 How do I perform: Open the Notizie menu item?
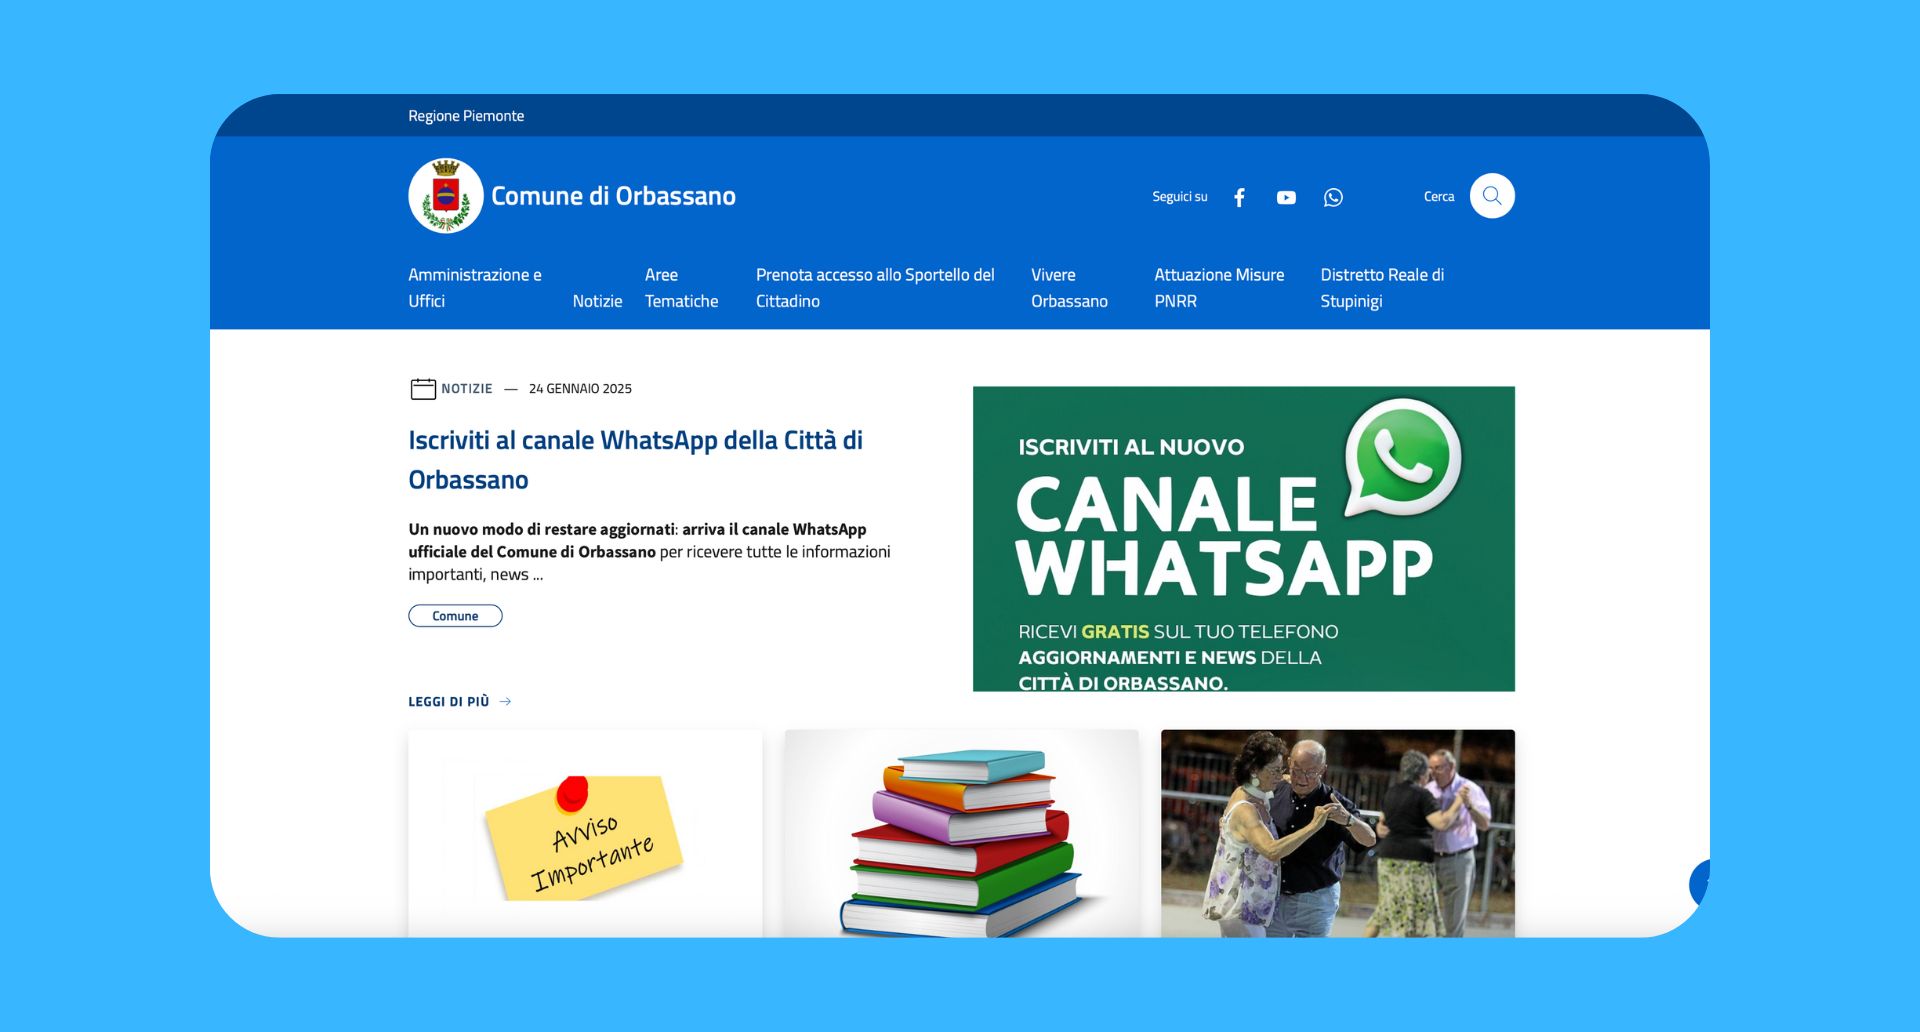[597, 301]
